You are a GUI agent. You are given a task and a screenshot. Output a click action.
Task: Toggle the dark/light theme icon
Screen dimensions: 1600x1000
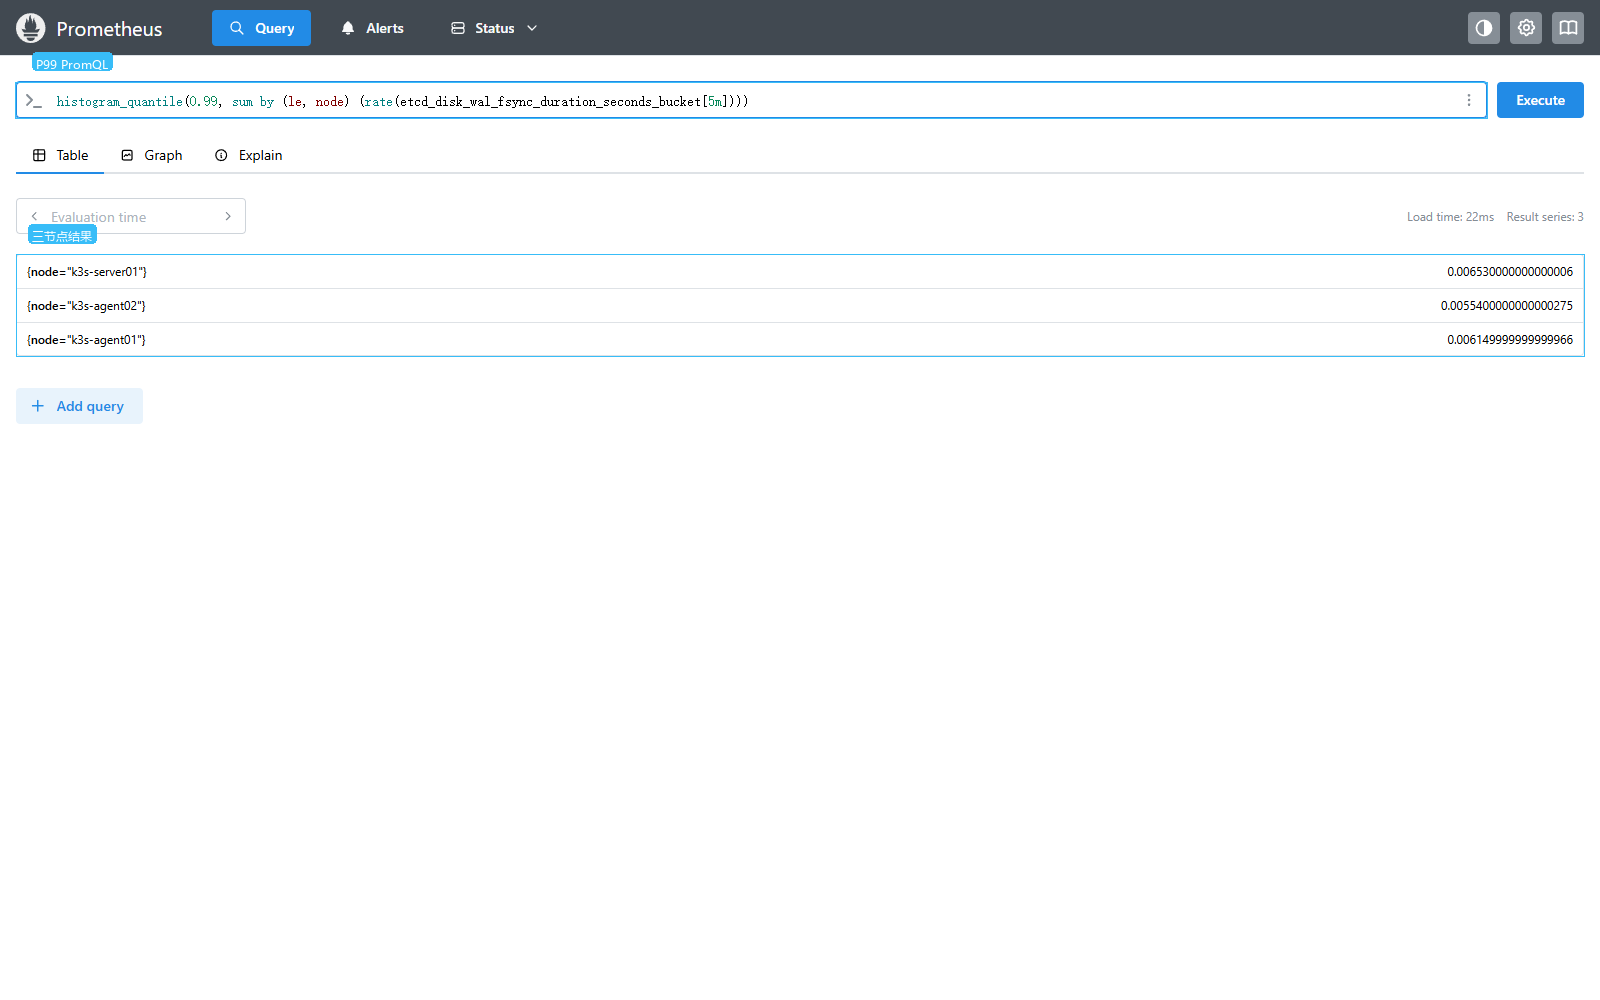coord(1484,28)
